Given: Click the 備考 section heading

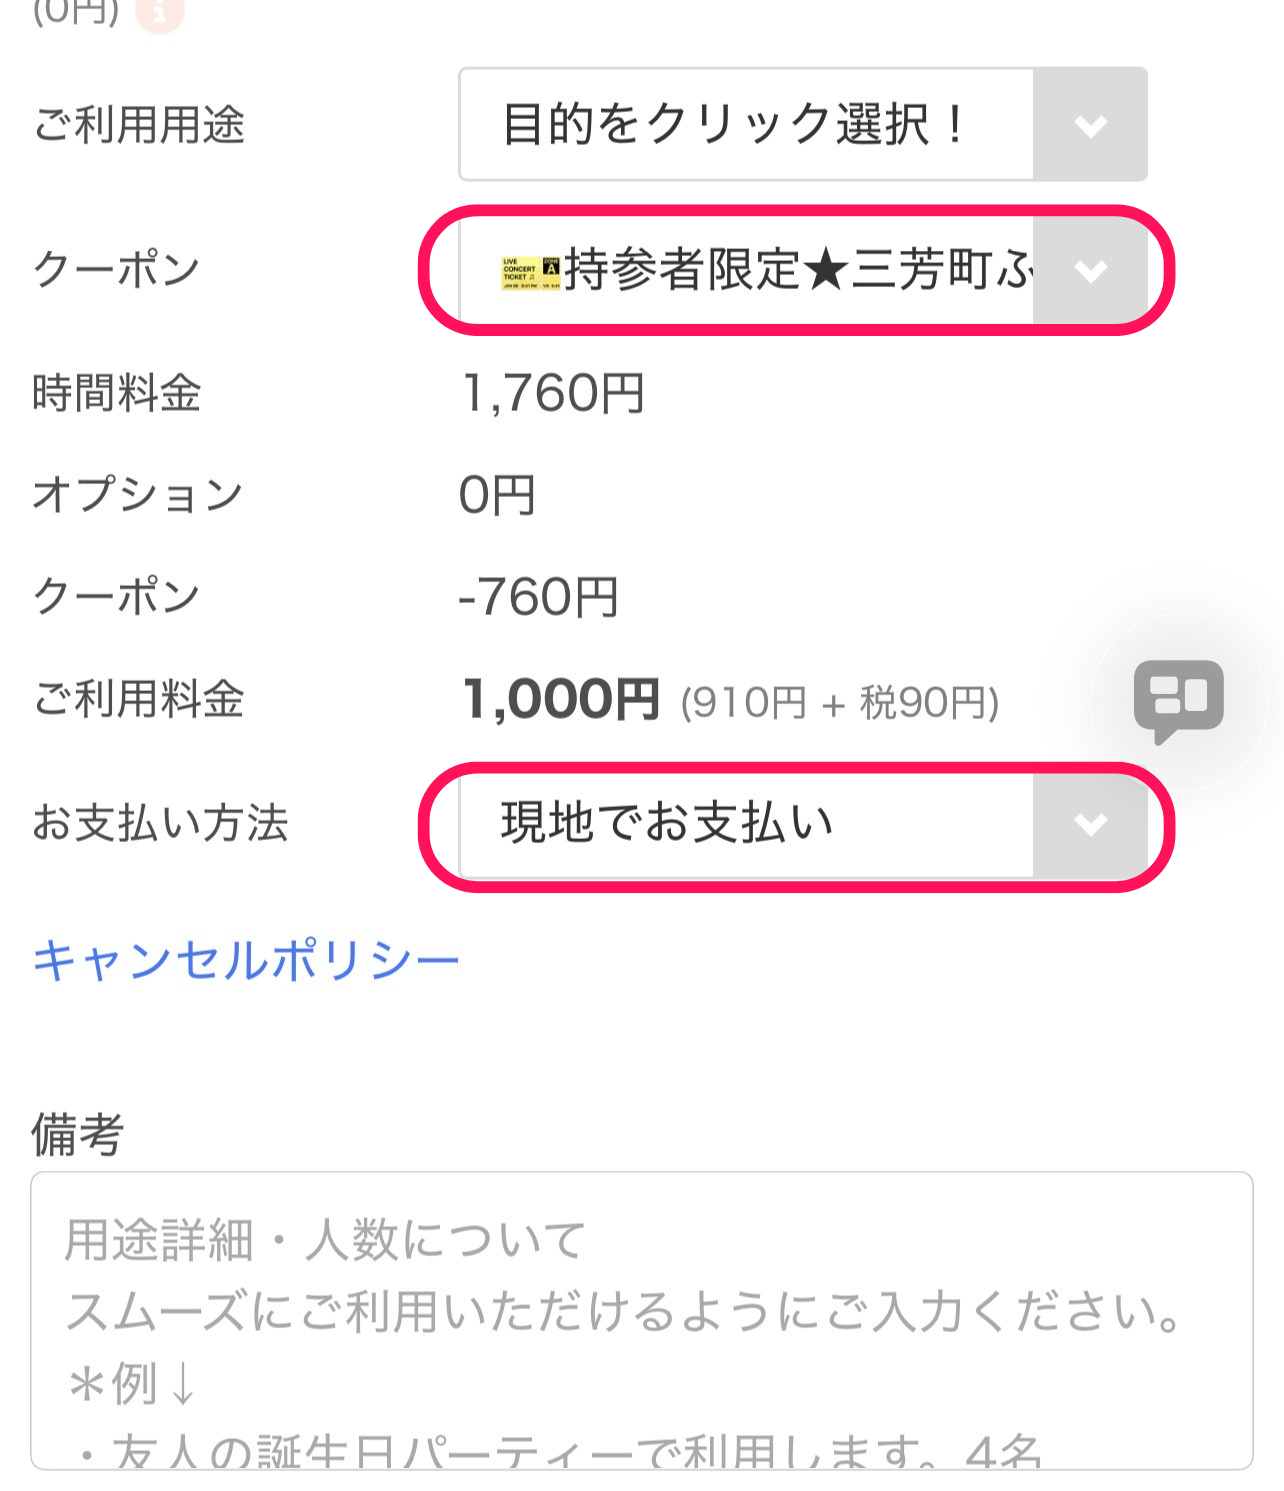Looking at the screenshot, I should [77, 1135].
